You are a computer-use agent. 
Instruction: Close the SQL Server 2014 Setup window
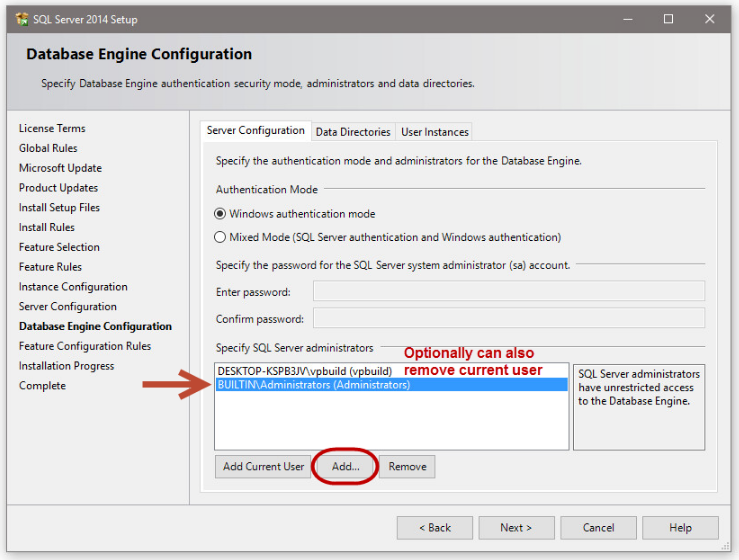710,19
